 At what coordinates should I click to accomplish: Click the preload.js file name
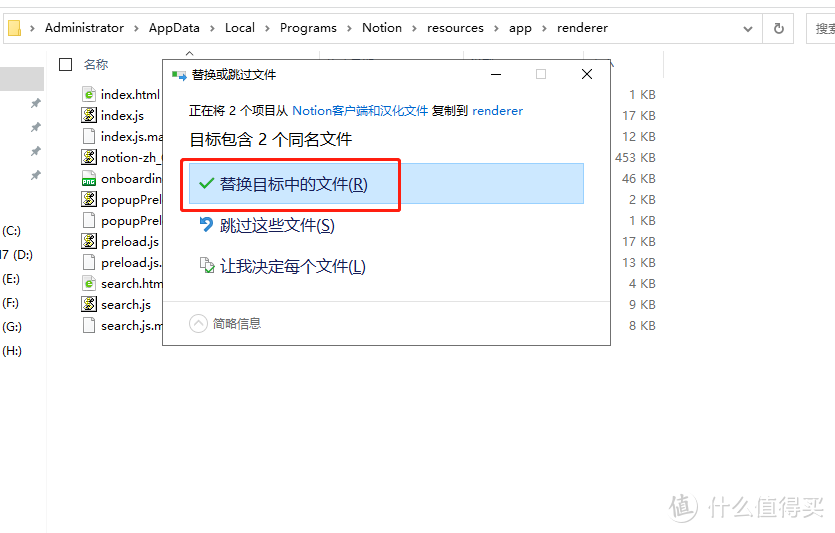pyautogui.click(x=130, y=242)
